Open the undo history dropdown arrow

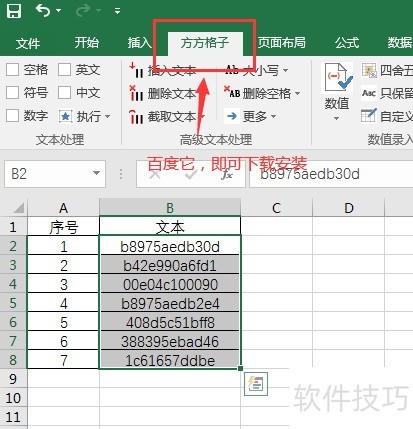point(59,11)
